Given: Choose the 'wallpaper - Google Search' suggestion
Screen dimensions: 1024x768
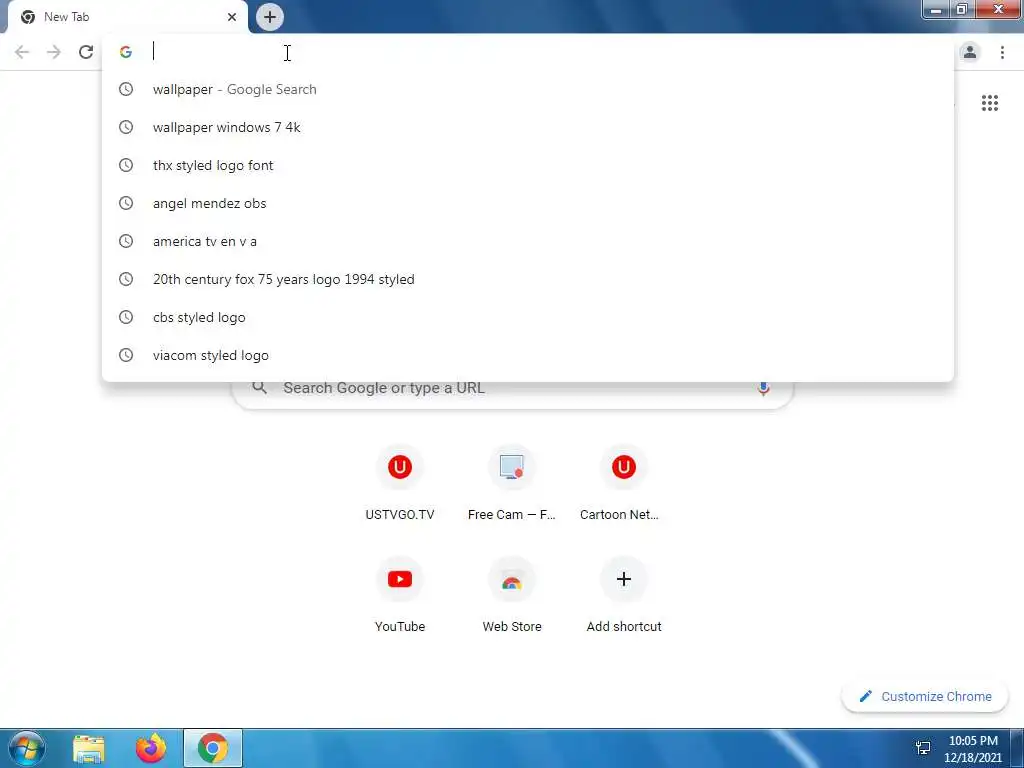Looking at the screenshot, I should (528, 89).
